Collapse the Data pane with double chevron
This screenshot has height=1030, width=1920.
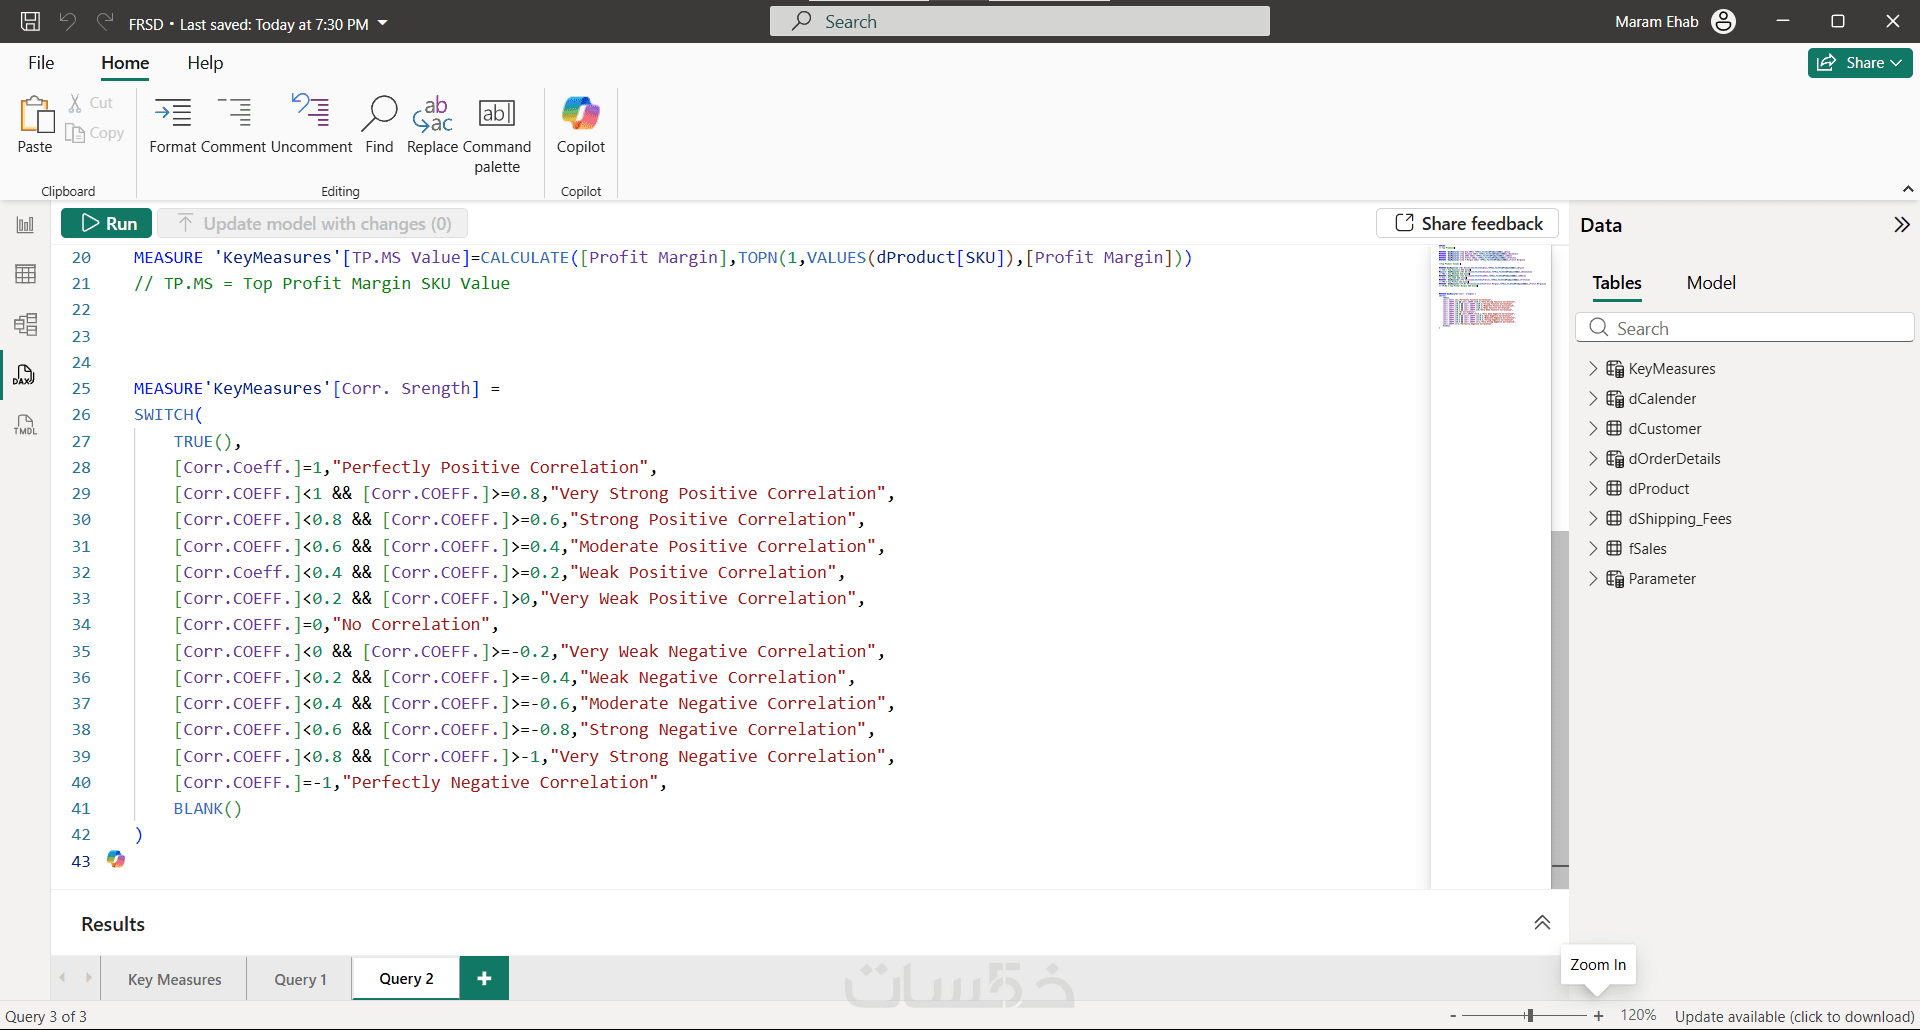(1901, 225)
